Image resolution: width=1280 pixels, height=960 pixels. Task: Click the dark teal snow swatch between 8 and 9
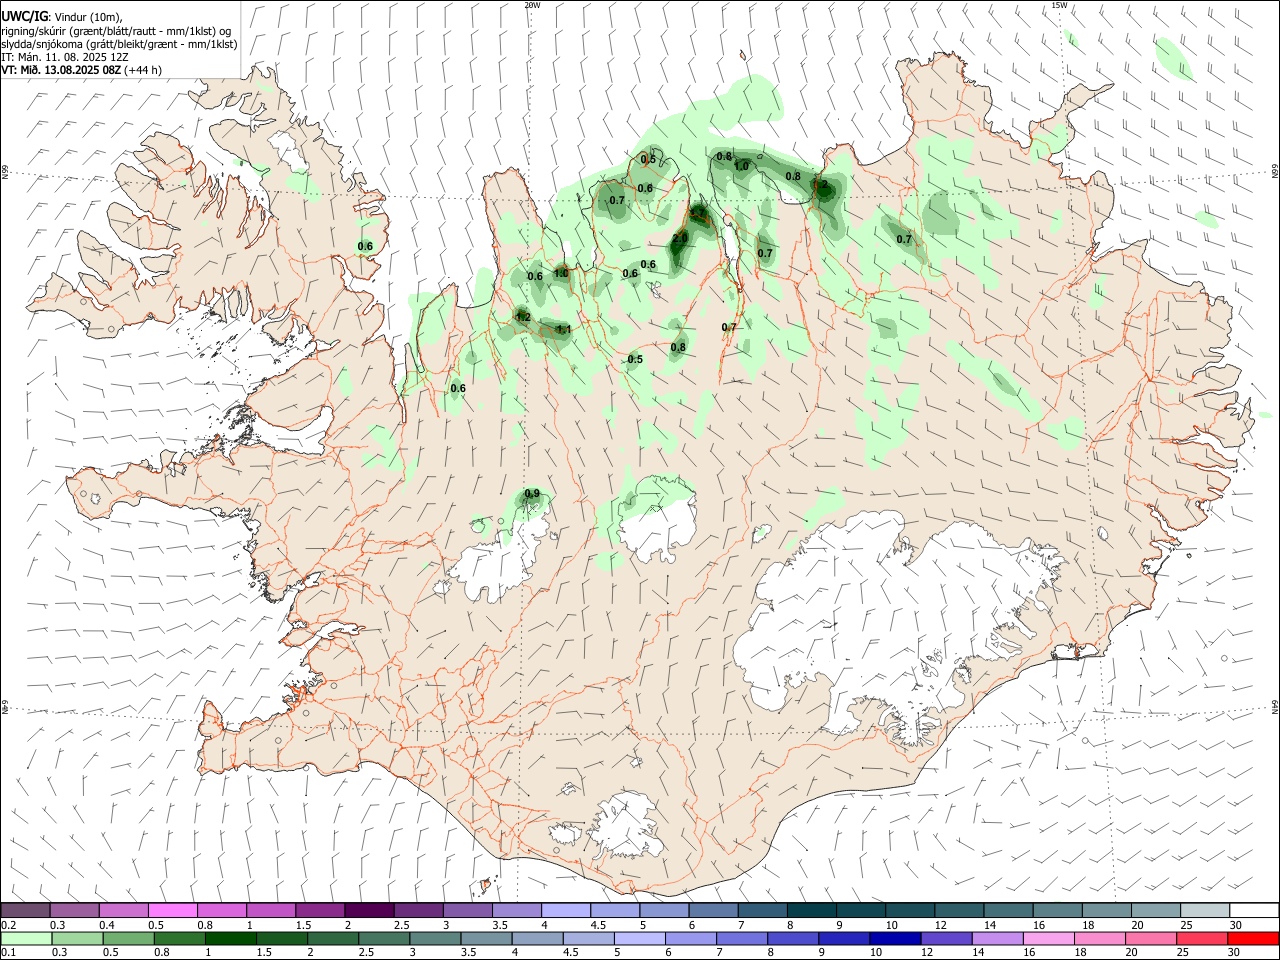point(811,910)
